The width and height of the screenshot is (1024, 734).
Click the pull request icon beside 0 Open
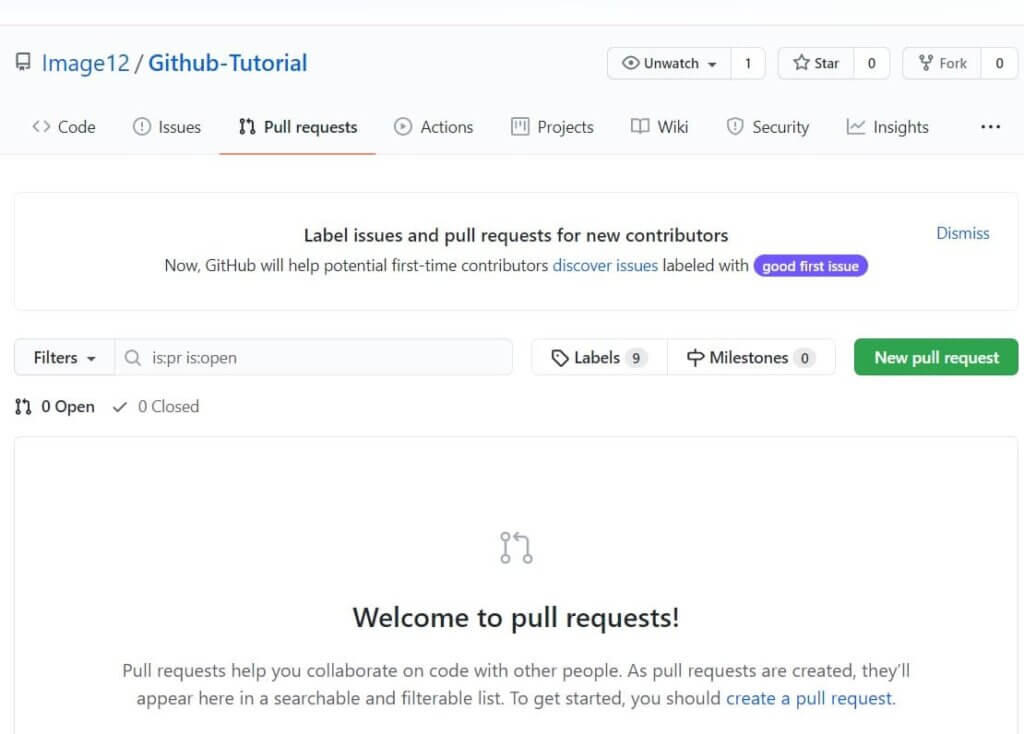click(x=23, y=407)
